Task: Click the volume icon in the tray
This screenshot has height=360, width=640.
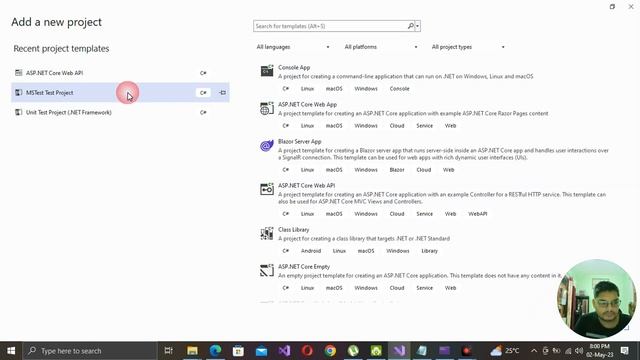Action: point(579,351)
